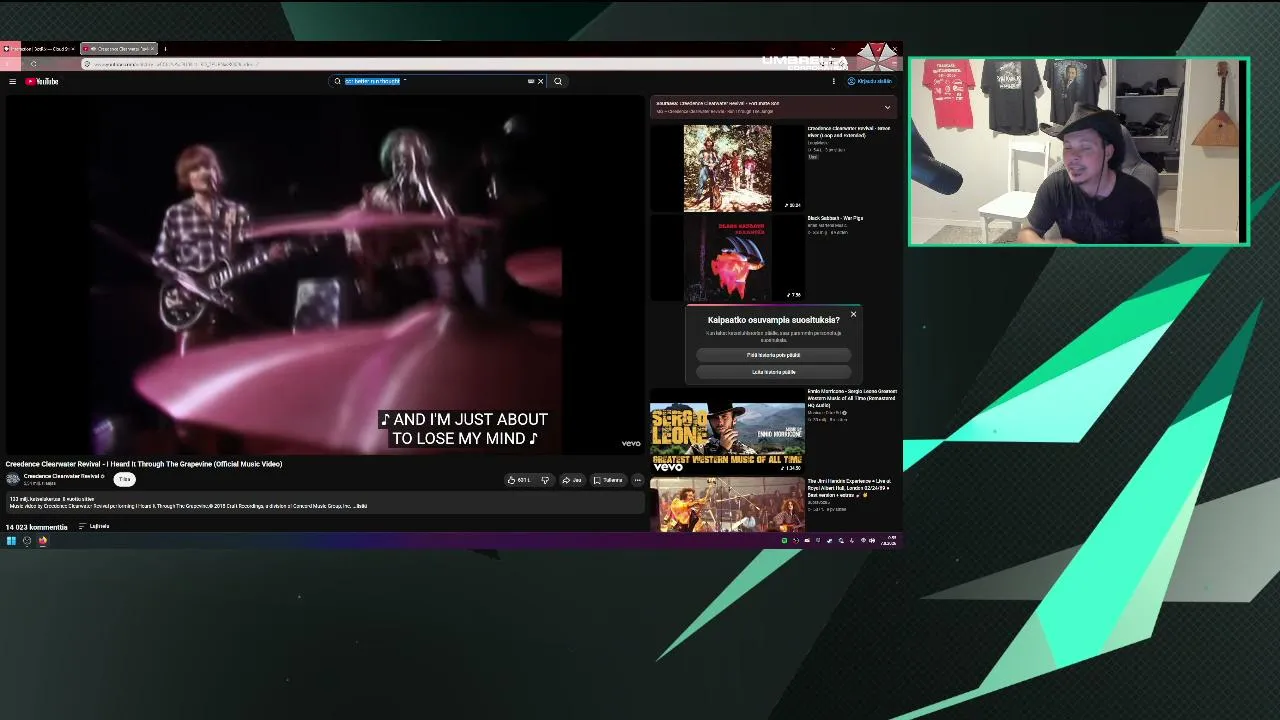Submit search with the magnifier button
The width and height of the screenshot is (1280, 720).
pyautogui.click(x=558, y=81)
